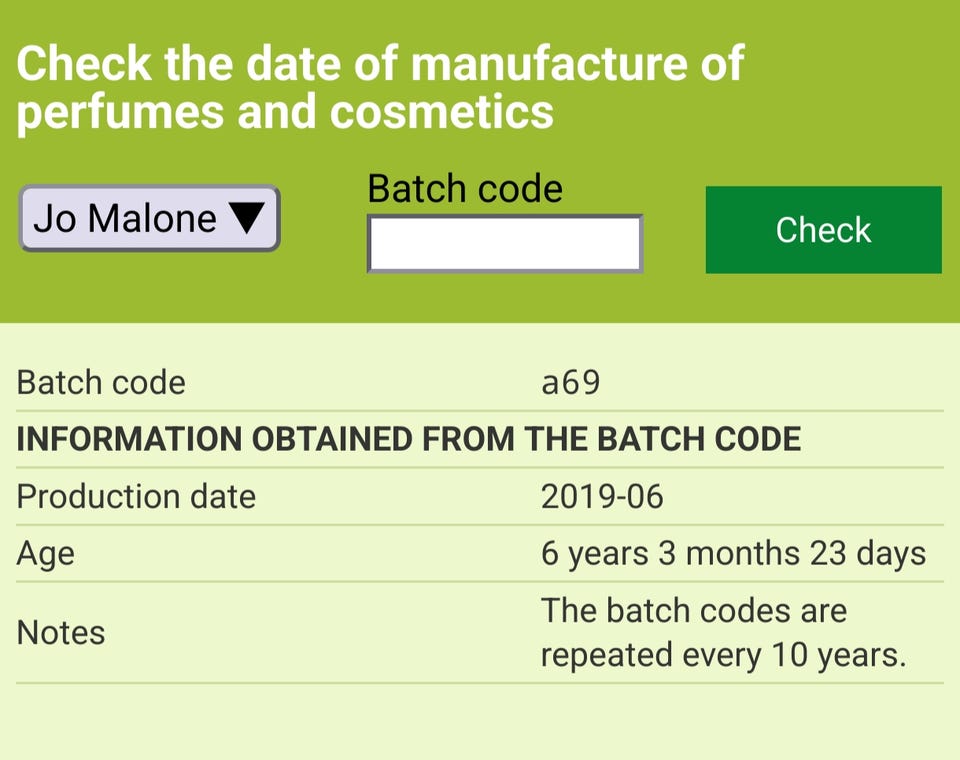Image resolution: width=960 pixels, height=760 pixels.
Task: Select the Production date label
Action: click(x=136, y=496)
